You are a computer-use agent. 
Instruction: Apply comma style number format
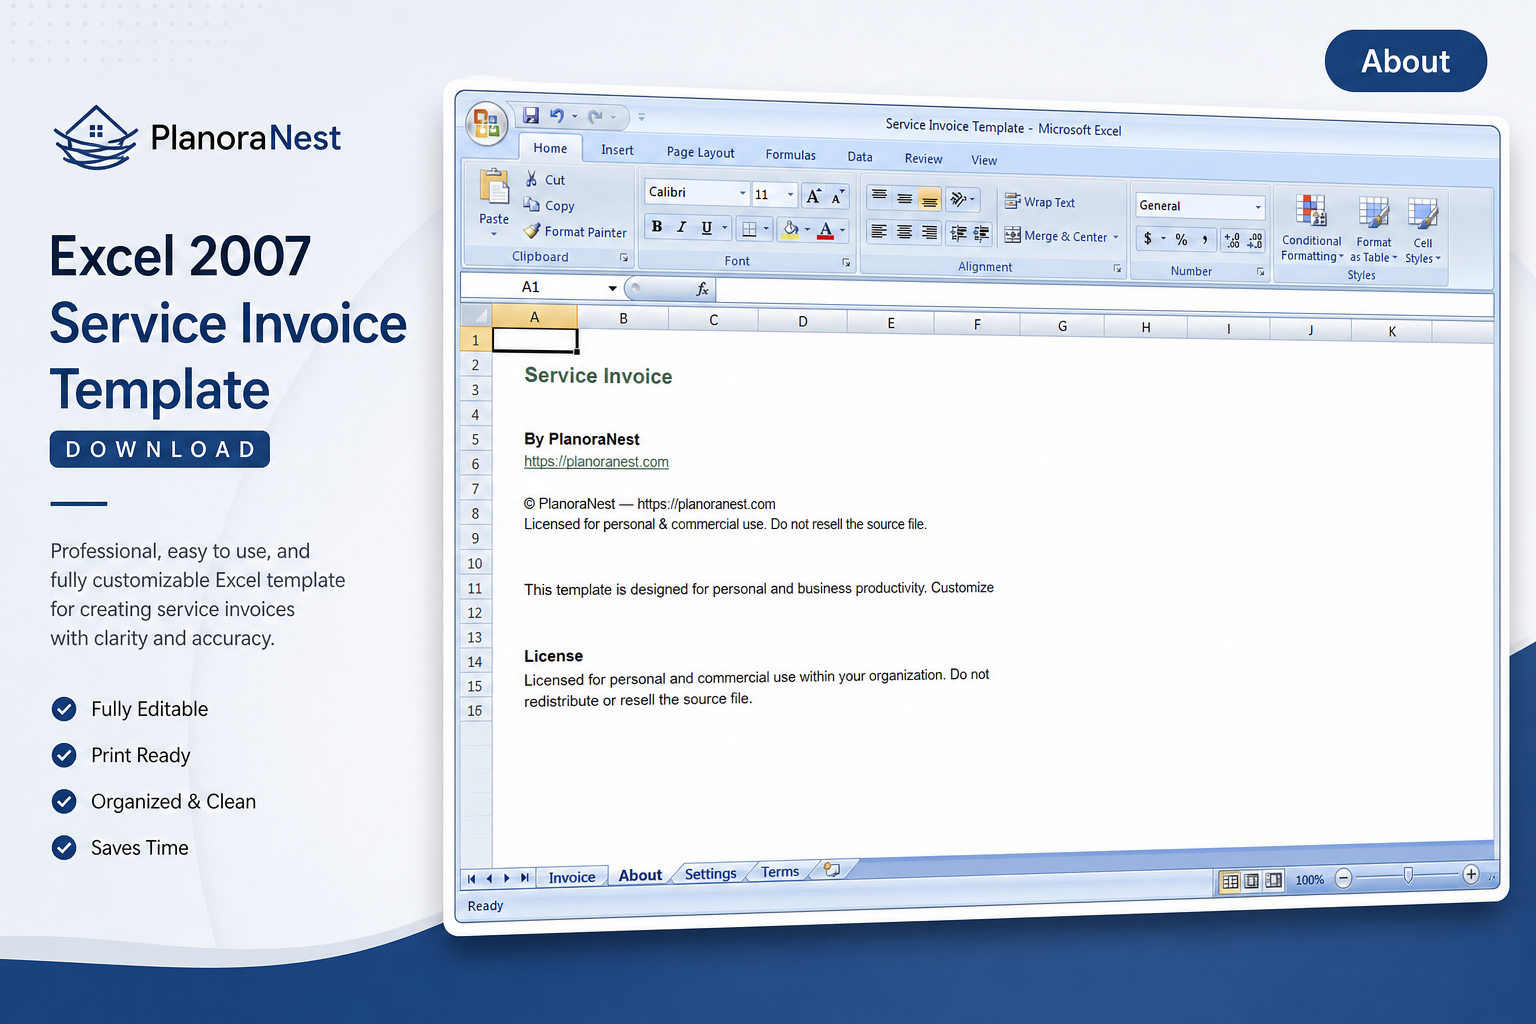tap(1205, 240)
